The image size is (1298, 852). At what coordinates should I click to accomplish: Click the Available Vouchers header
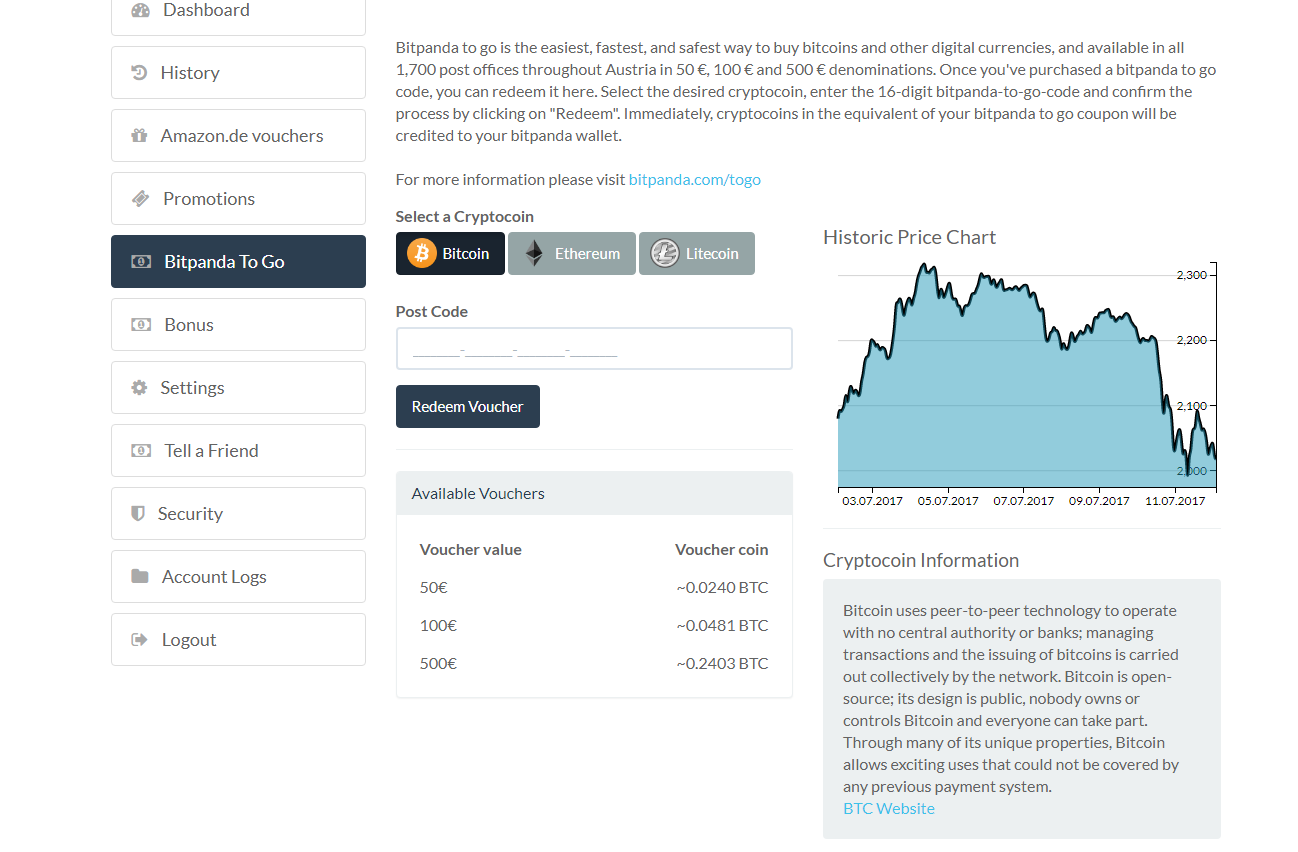[x=594, y=494]
